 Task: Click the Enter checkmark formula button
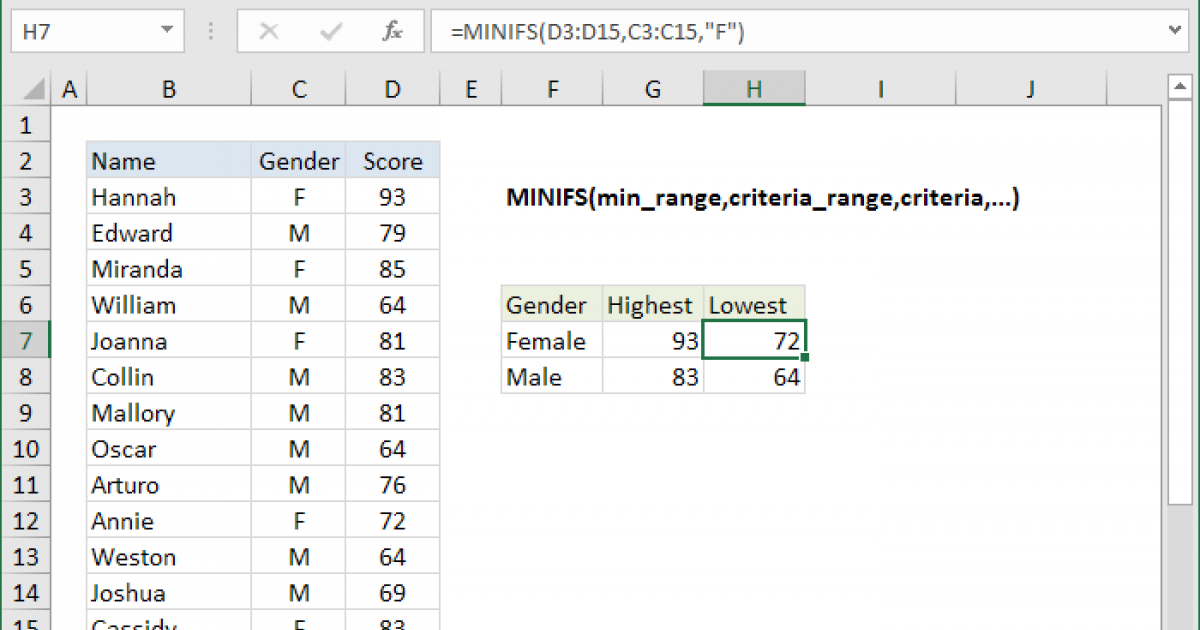[x=330, y=32]
